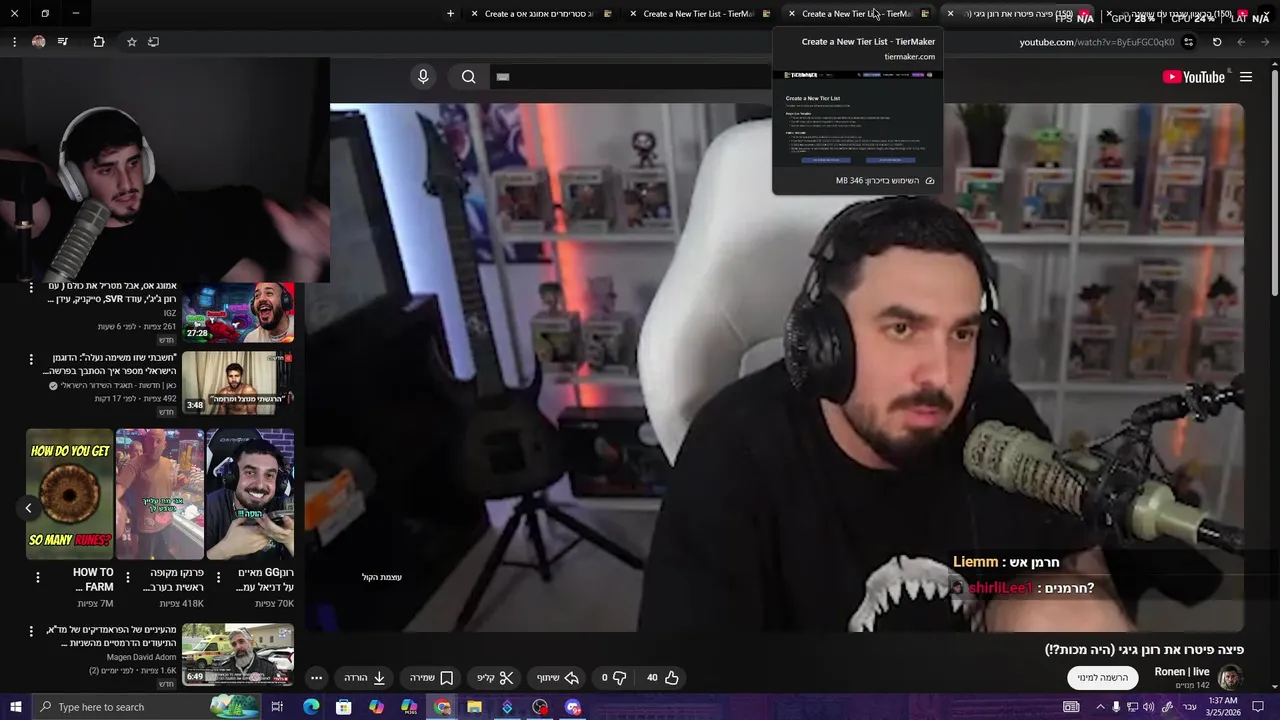1280x720 pixels.
Task: Create a clip with the scissors button
Action: (495, 678)
